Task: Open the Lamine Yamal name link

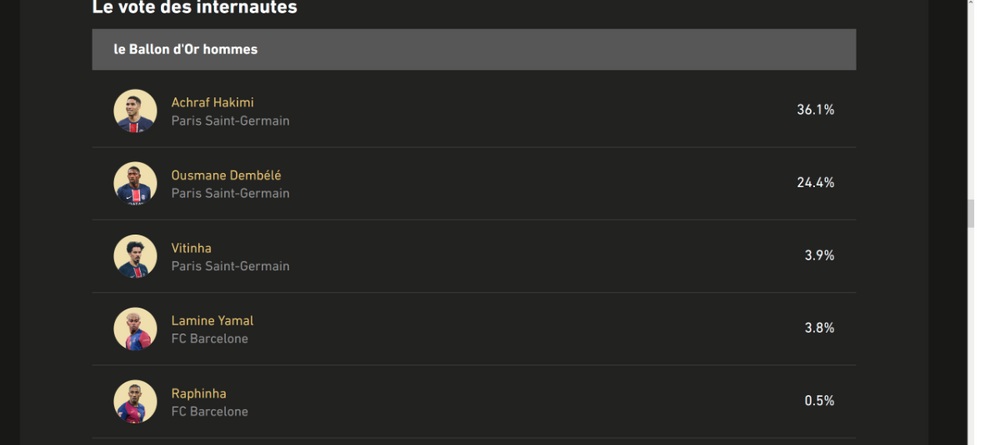Action: click(212, 321)
